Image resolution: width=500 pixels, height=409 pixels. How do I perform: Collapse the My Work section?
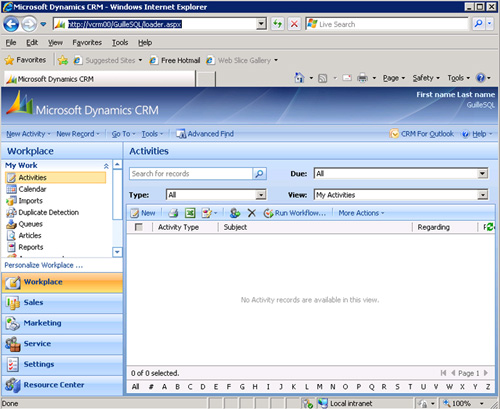pos(106,166)
